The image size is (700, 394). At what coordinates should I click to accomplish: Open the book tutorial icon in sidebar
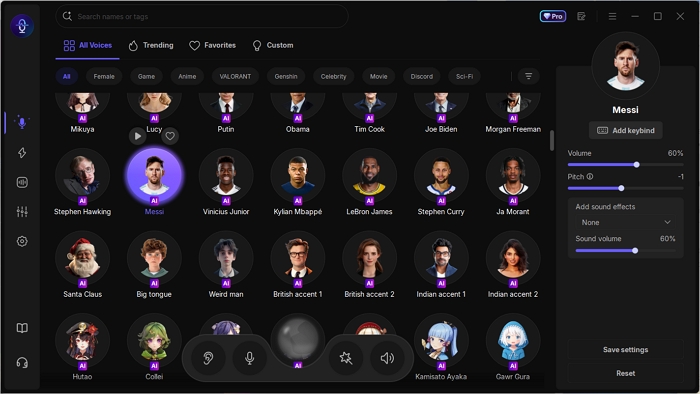tap(22, 328)
